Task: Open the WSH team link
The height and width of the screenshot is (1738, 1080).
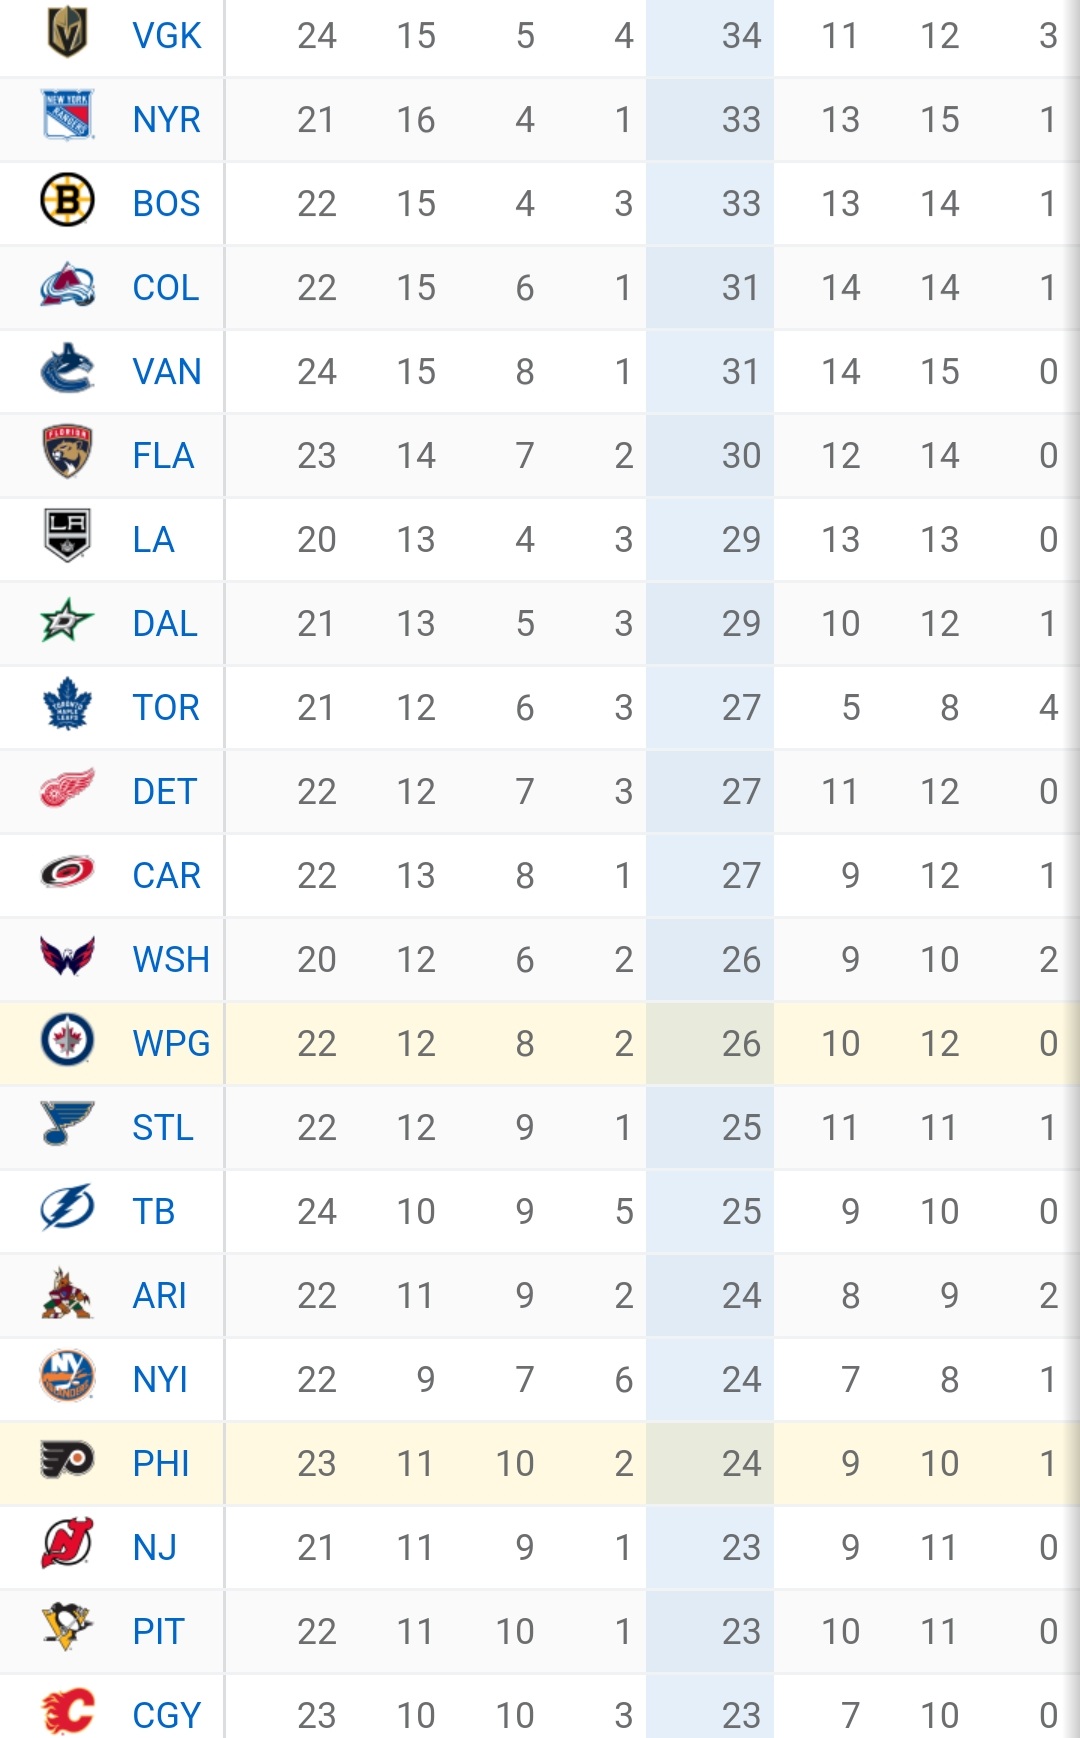Action: point(171,960)
